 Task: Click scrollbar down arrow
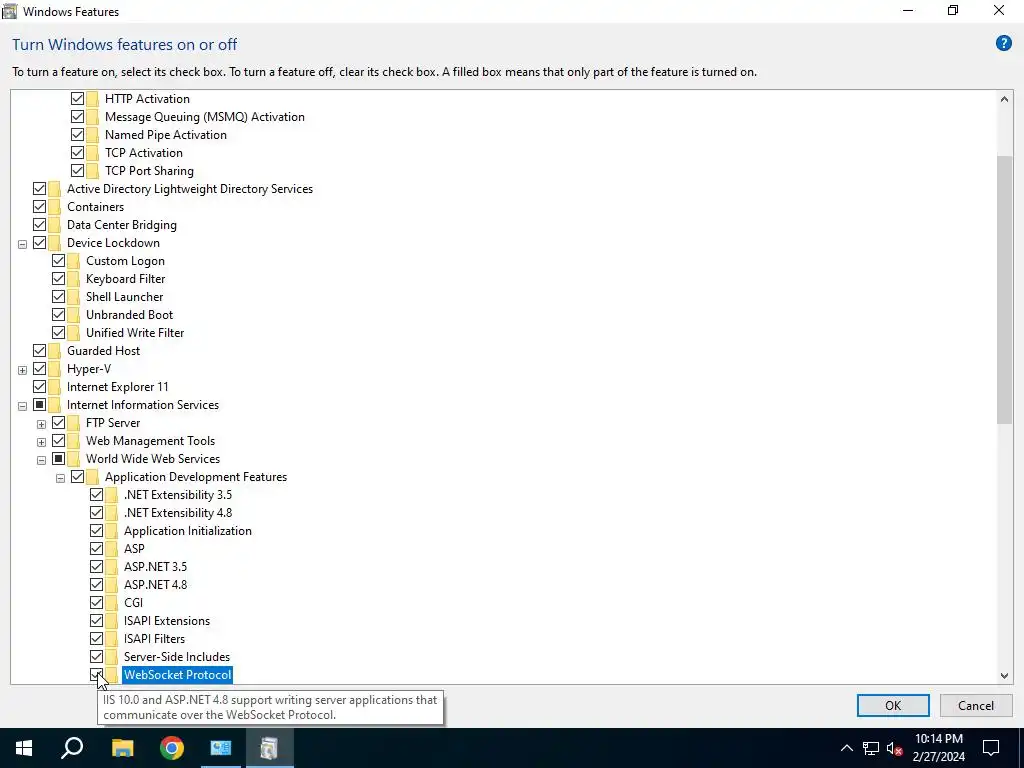coord(1004,676)
